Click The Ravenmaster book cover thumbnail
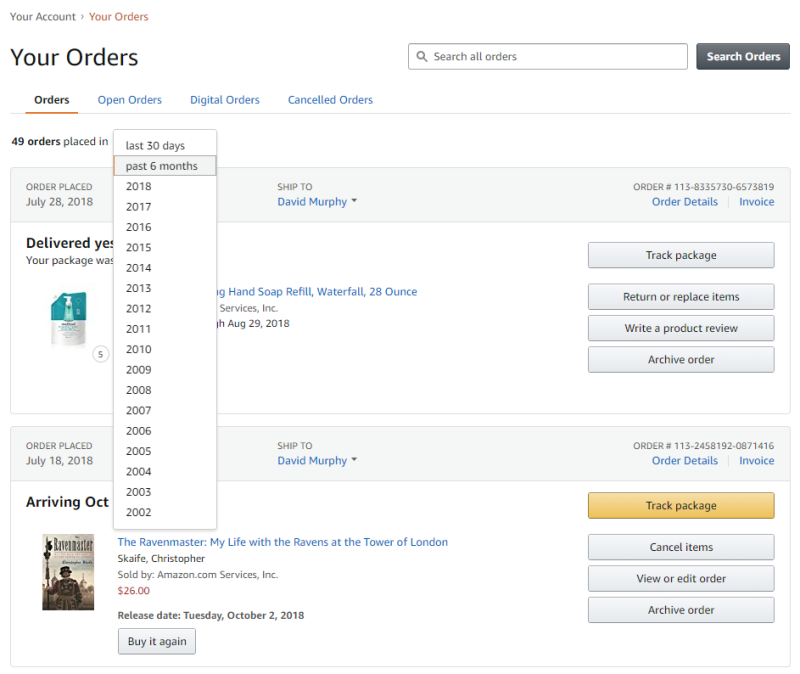This screenshot has width=800, height=674. pos(68,572)
